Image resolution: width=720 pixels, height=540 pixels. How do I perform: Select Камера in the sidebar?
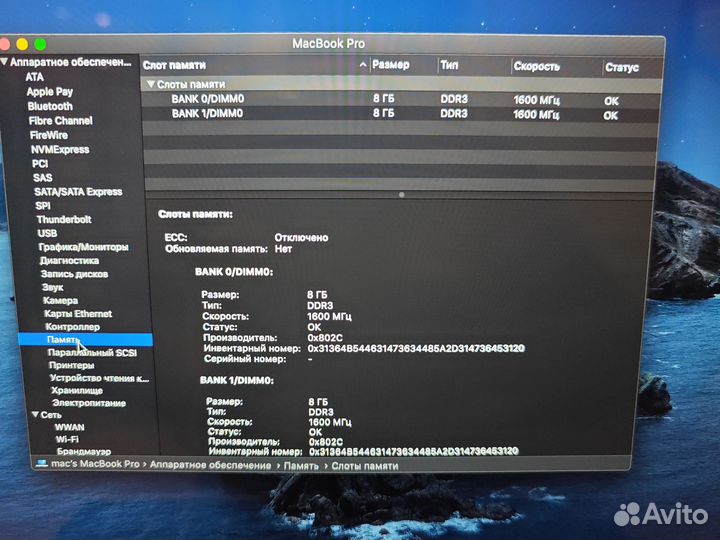click(x=60, y=300)
